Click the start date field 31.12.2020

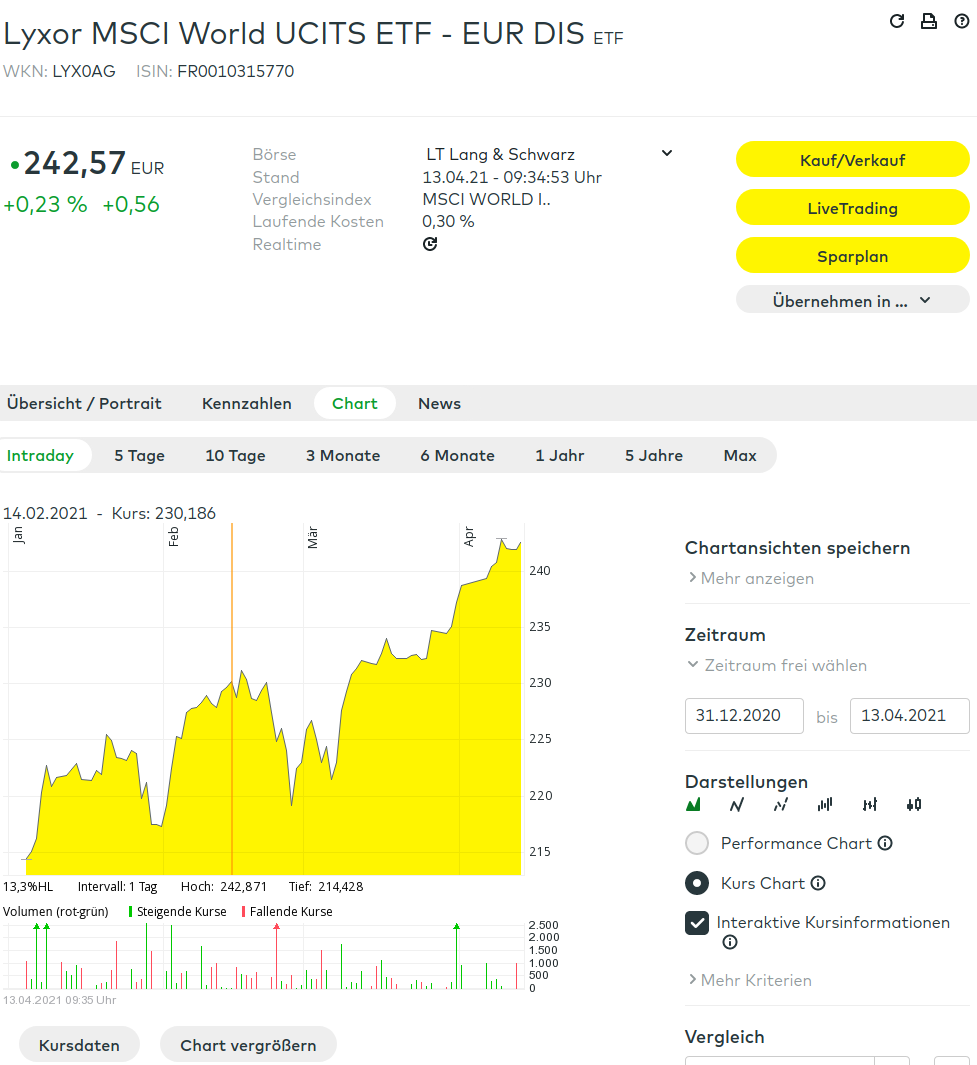pos(744,716)
